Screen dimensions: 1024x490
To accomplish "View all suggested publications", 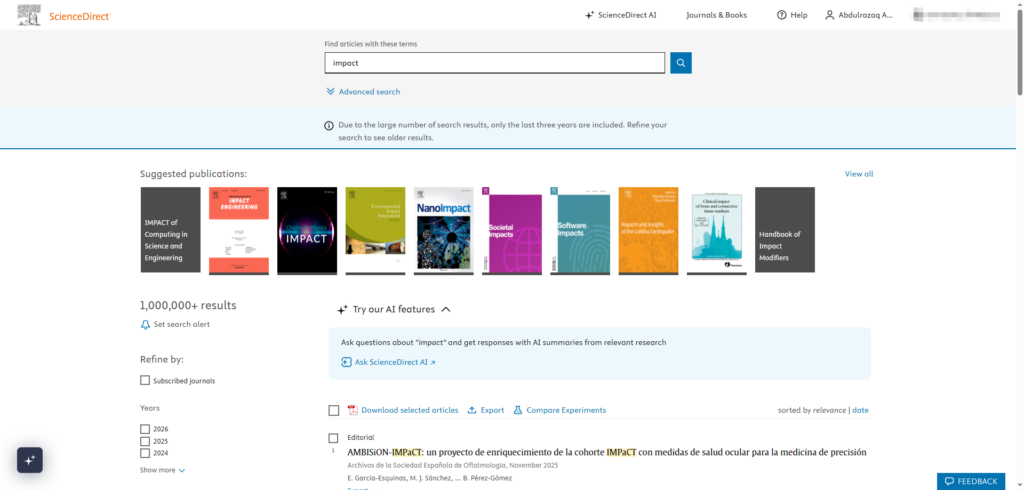I will pyautogui.click(x=858, y=174).
